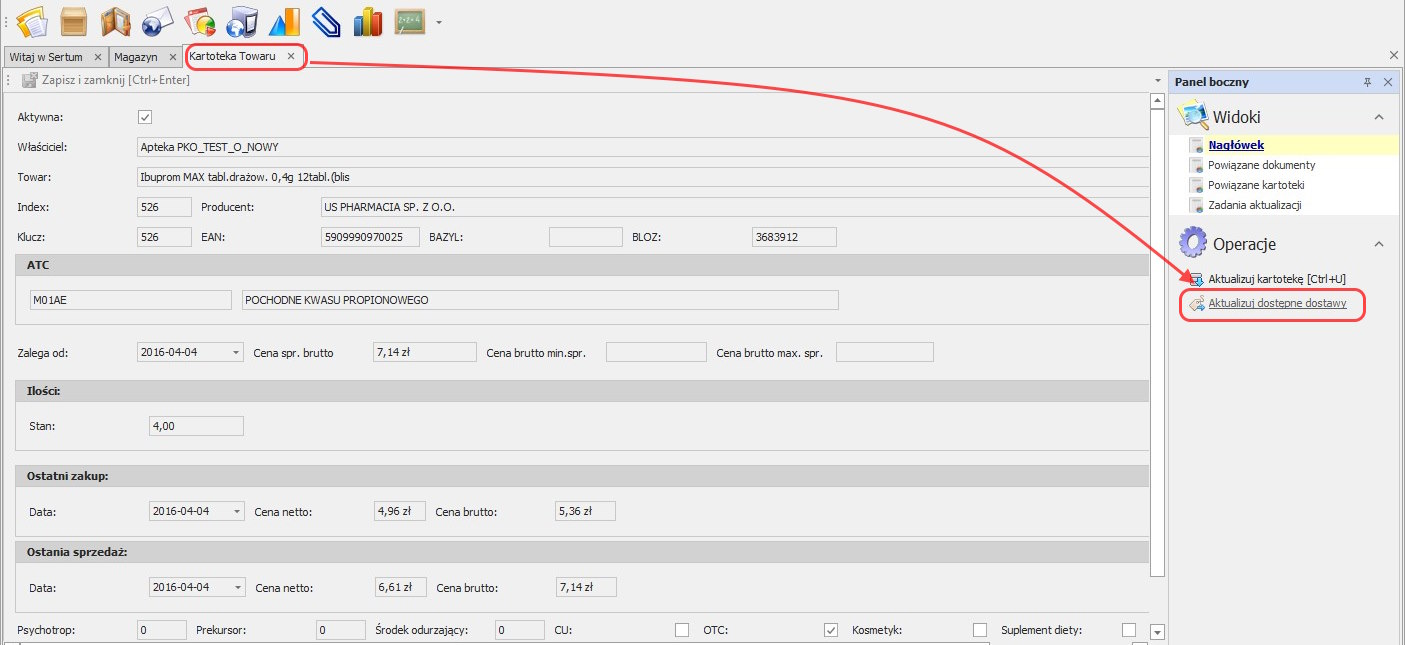This screenshot has width=1405, height=645.
Task: Collapse the Widoki section
Action: pyautogui.click(x=1379, y=117)
